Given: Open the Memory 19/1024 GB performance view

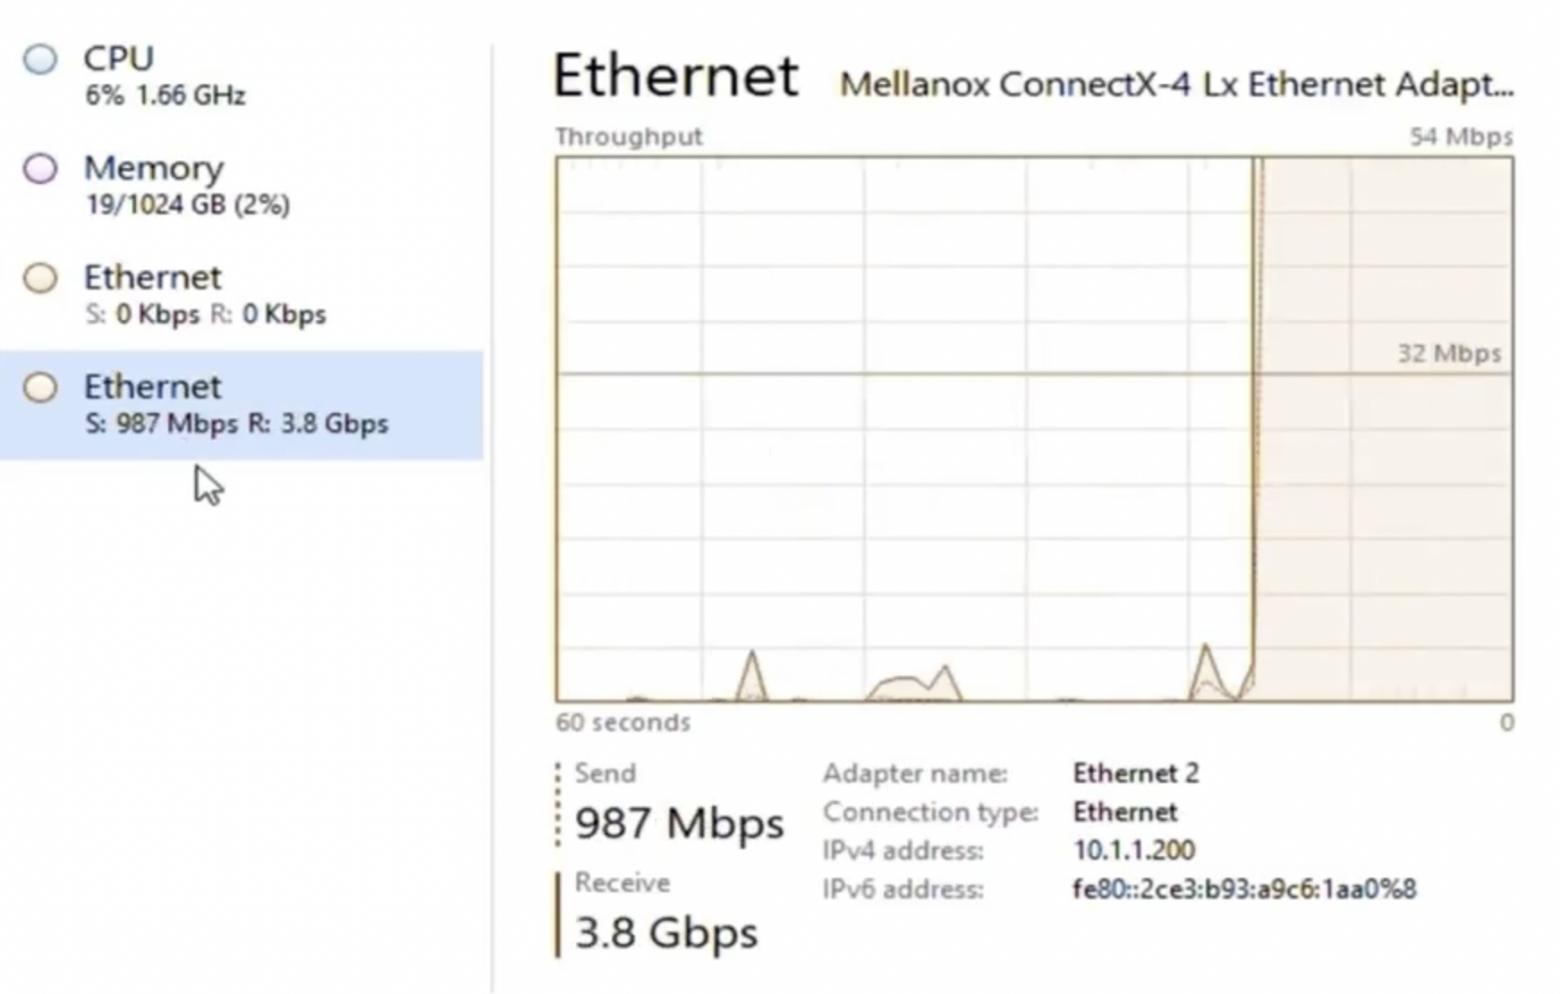Looking at the screenshot, I should 187,185.
